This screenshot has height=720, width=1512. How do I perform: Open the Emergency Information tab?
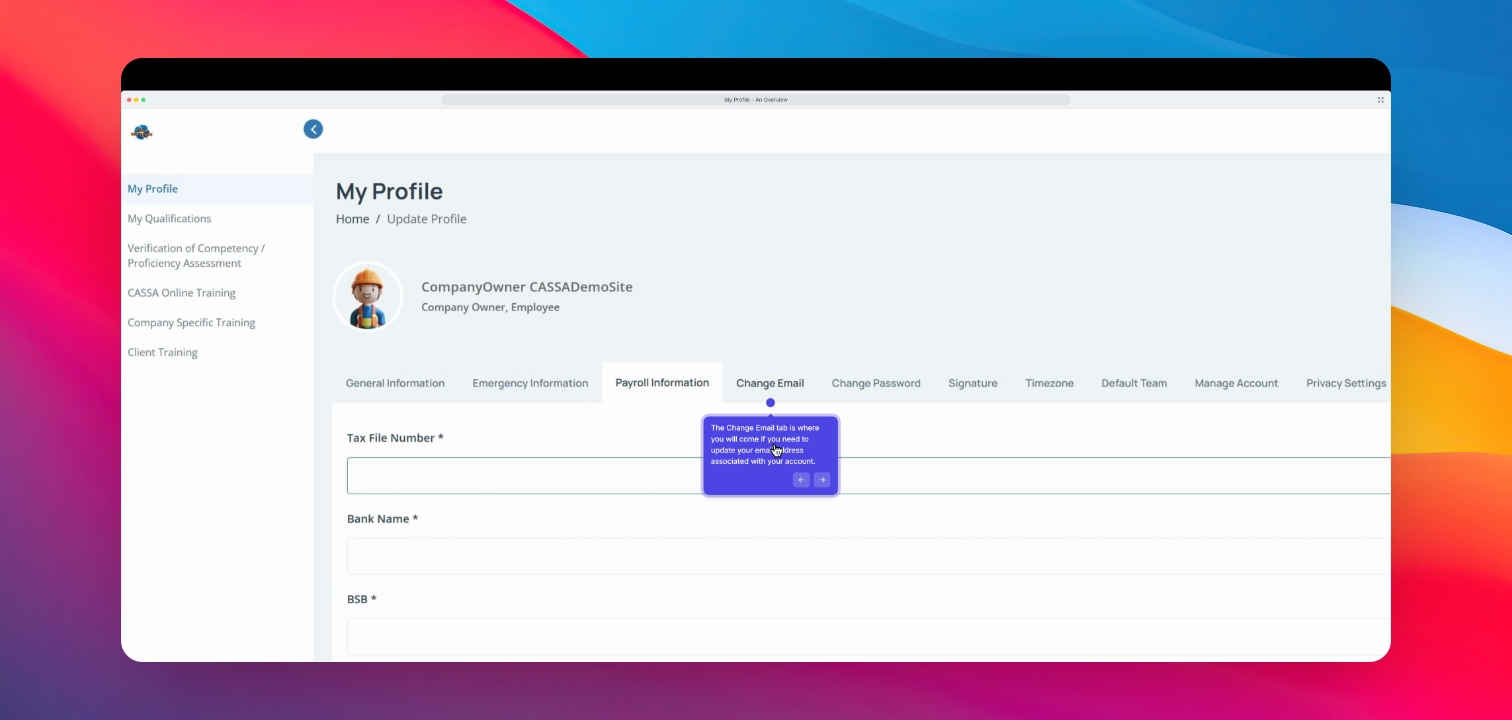(530, 383)
